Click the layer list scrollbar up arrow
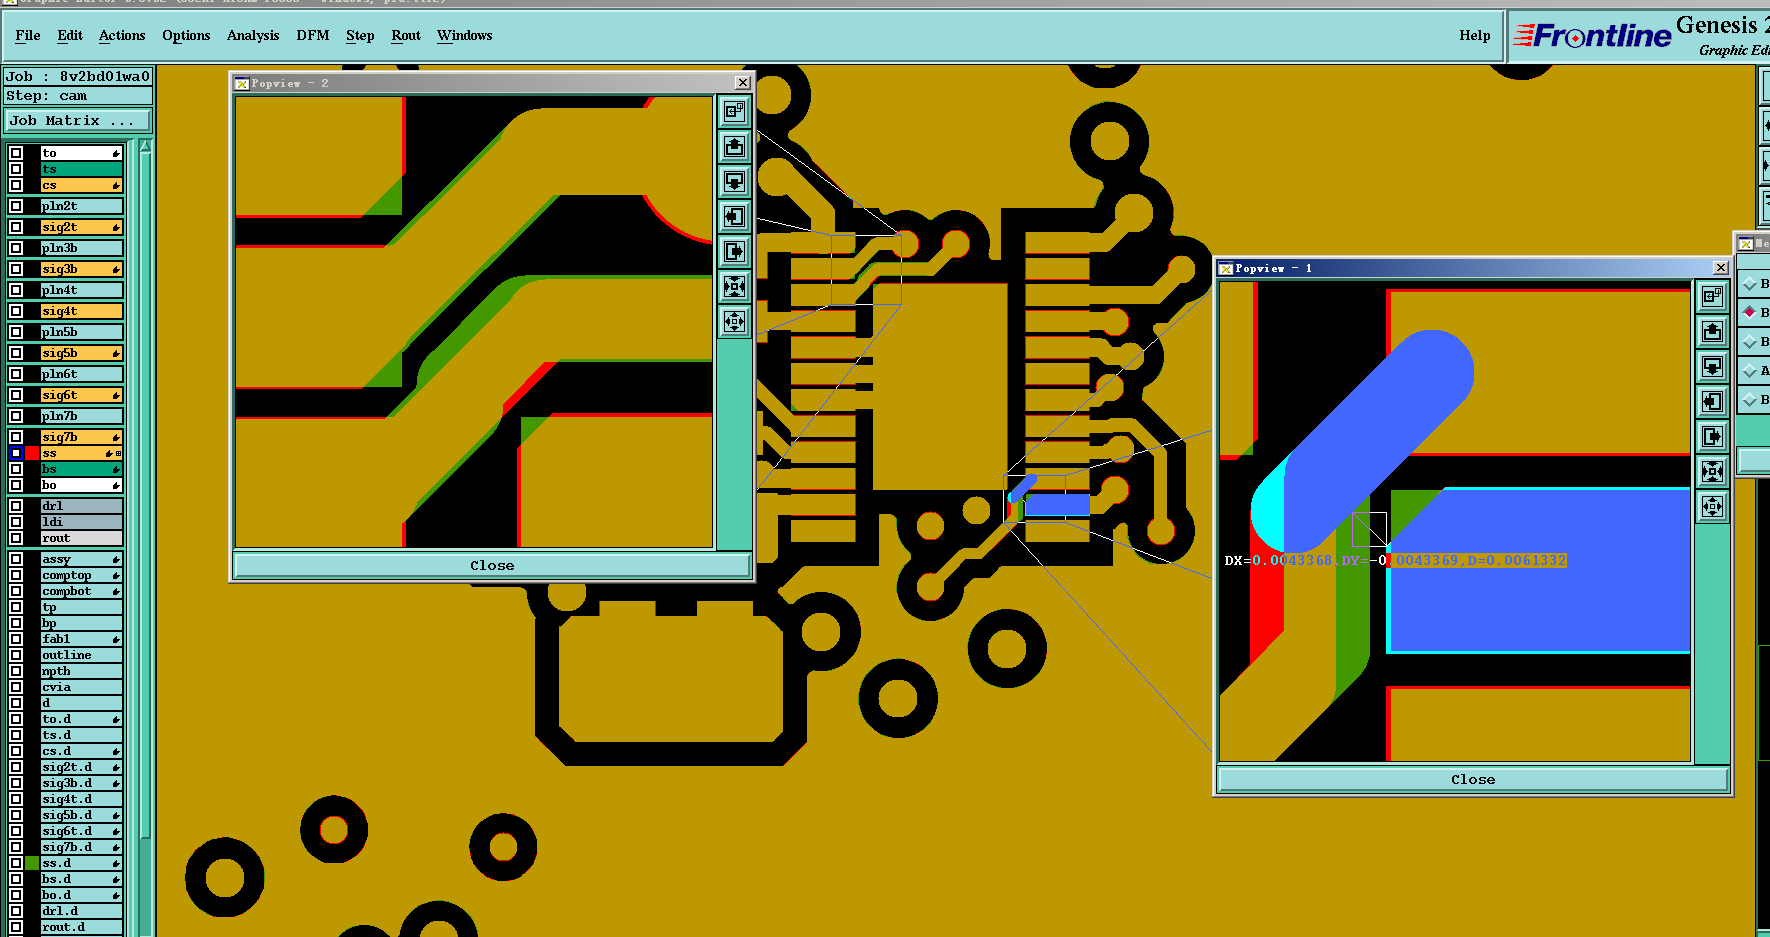The image size is (1770, 937). pos(146,146)
